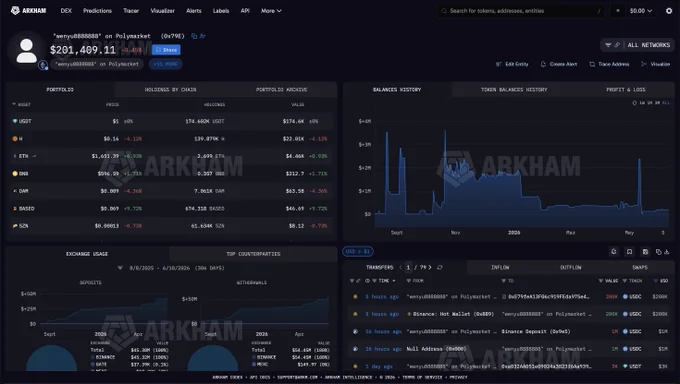680x384 pixels.
Task: Select the 1M time range
Action: pyautogui.click(x=650, y=103)
